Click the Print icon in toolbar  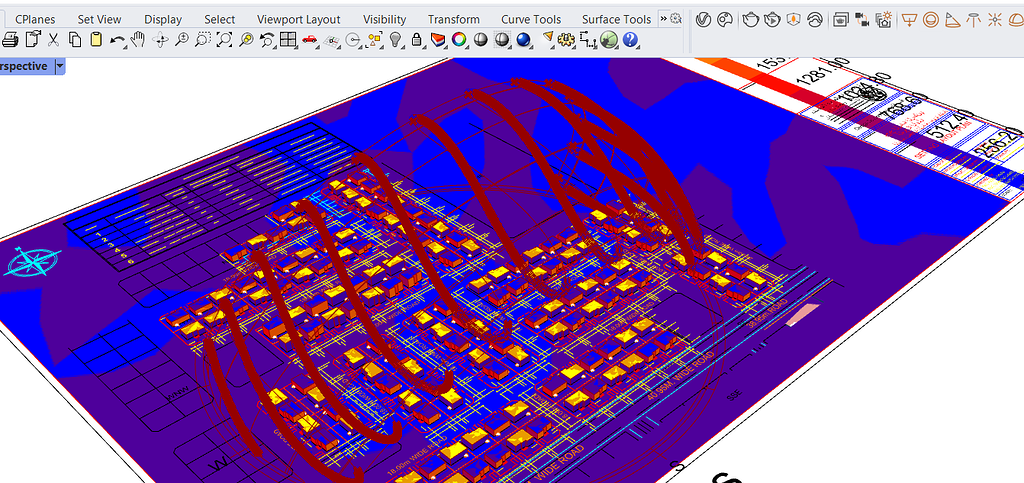click(x=11, y=40)
